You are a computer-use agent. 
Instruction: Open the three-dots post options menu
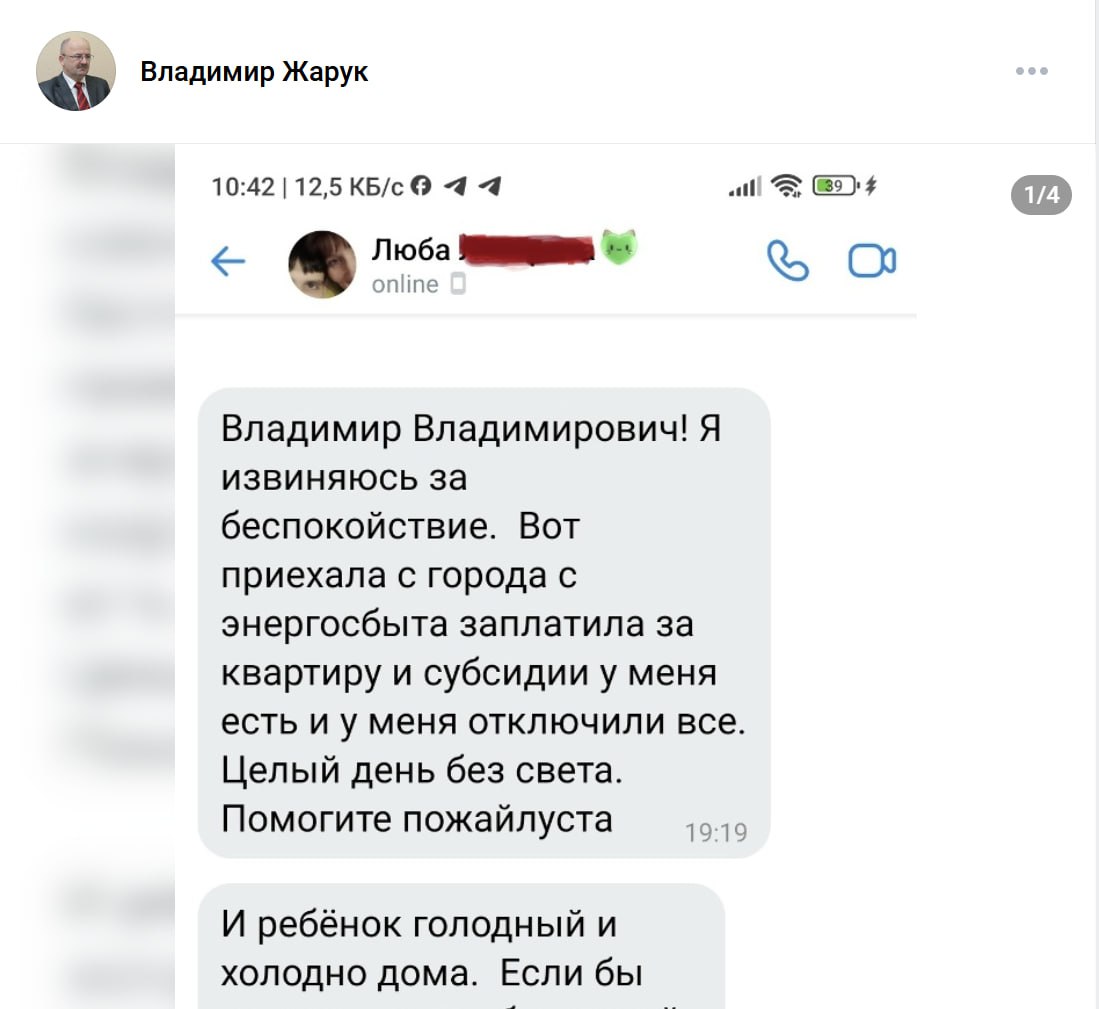point(1032,71)
